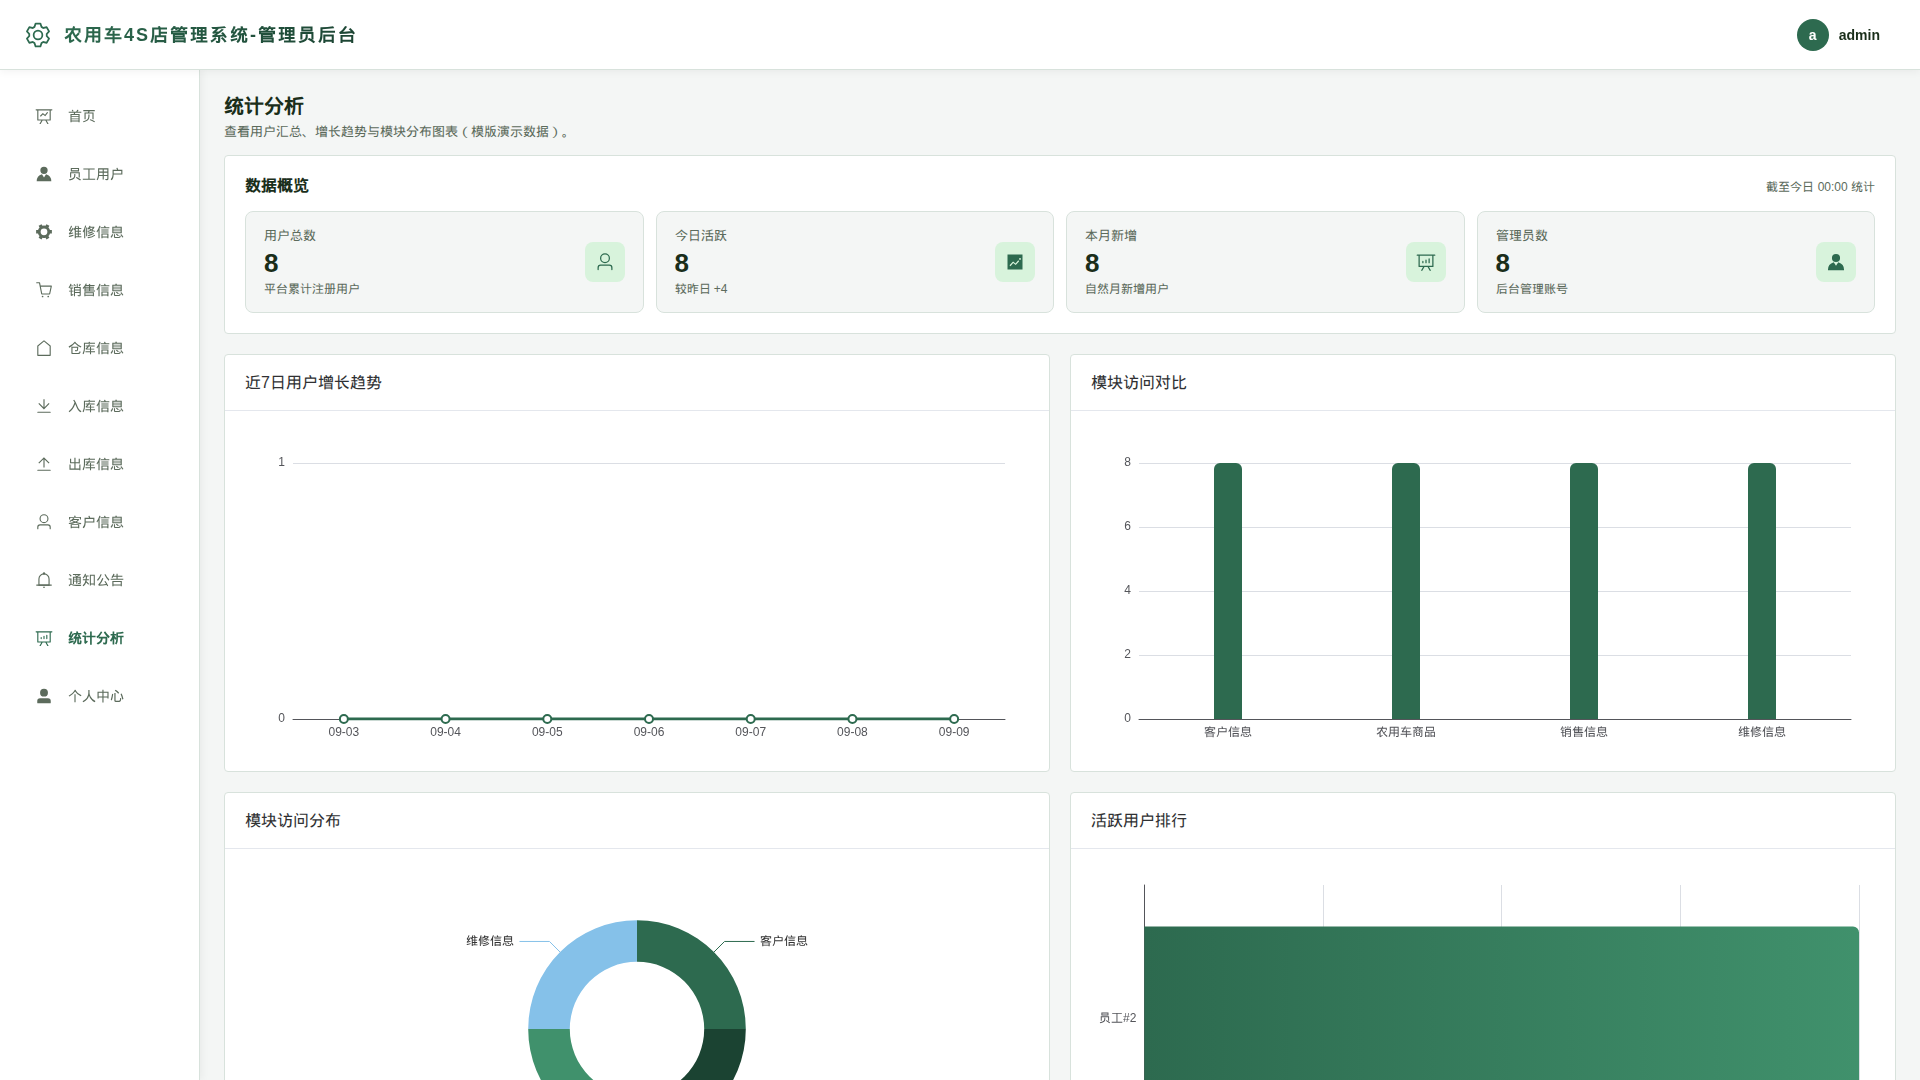
Task: Open 维修信息 menu item
Action: point(99,232)
